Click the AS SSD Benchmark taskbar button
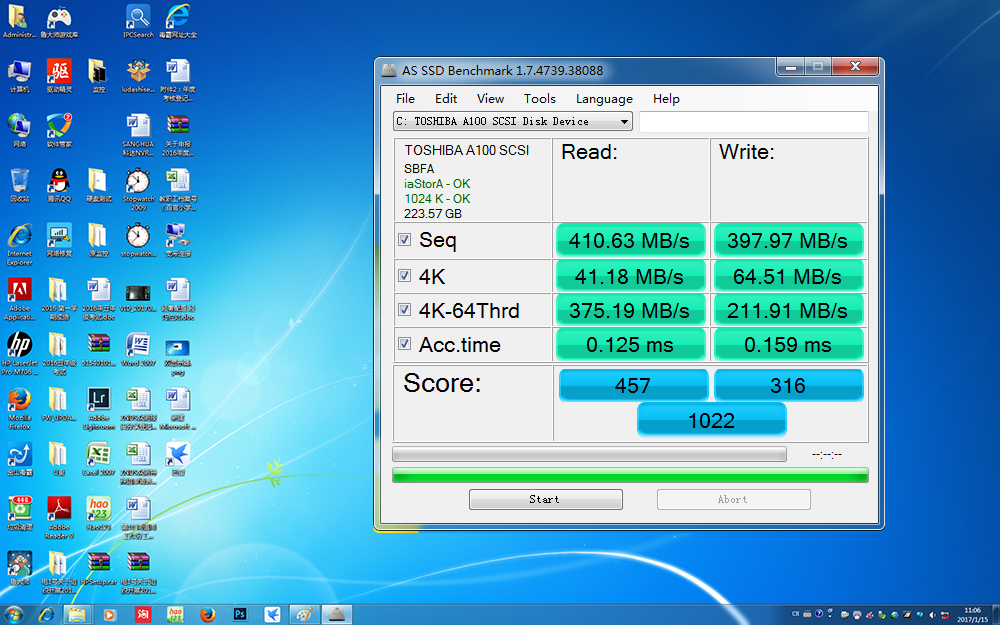 337,615
